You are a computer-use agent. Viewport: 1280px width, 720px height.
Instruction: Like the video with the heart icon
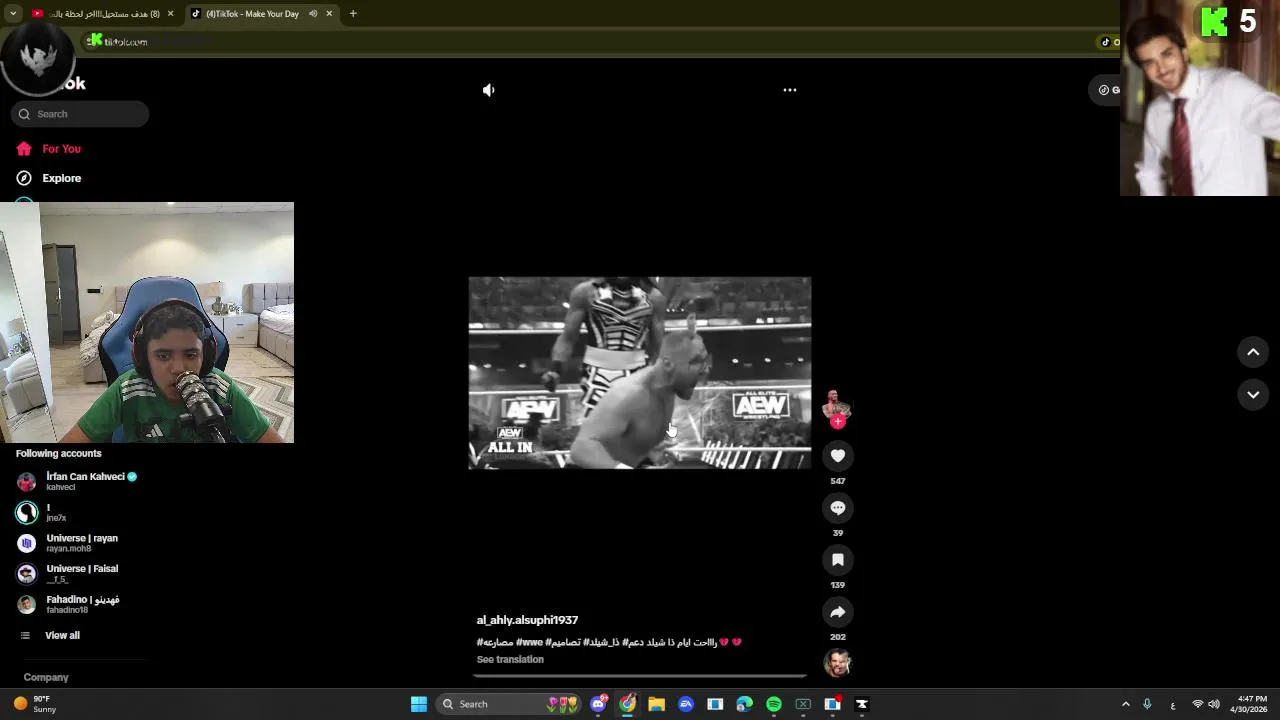837,456
